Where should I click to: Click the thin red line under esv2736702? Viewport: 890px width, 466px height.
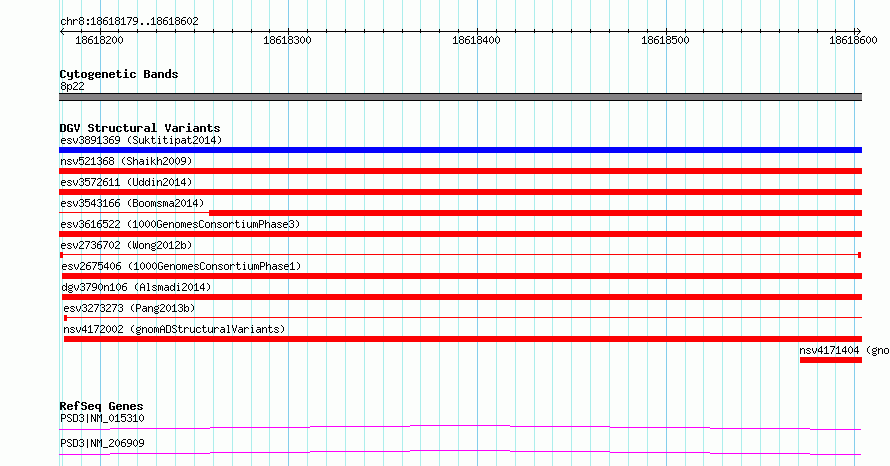pos(460,255)
